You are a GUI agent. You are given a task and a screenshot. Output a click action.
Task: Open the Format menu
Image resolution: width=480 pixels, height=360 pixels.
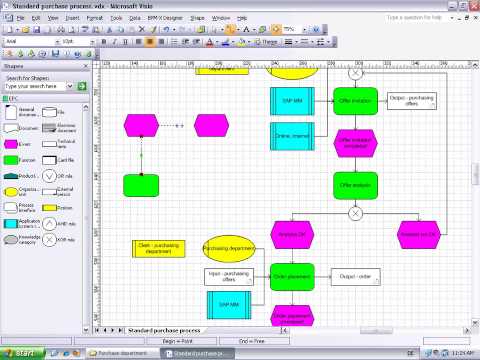pyautogui.click(x=94, y=18)
